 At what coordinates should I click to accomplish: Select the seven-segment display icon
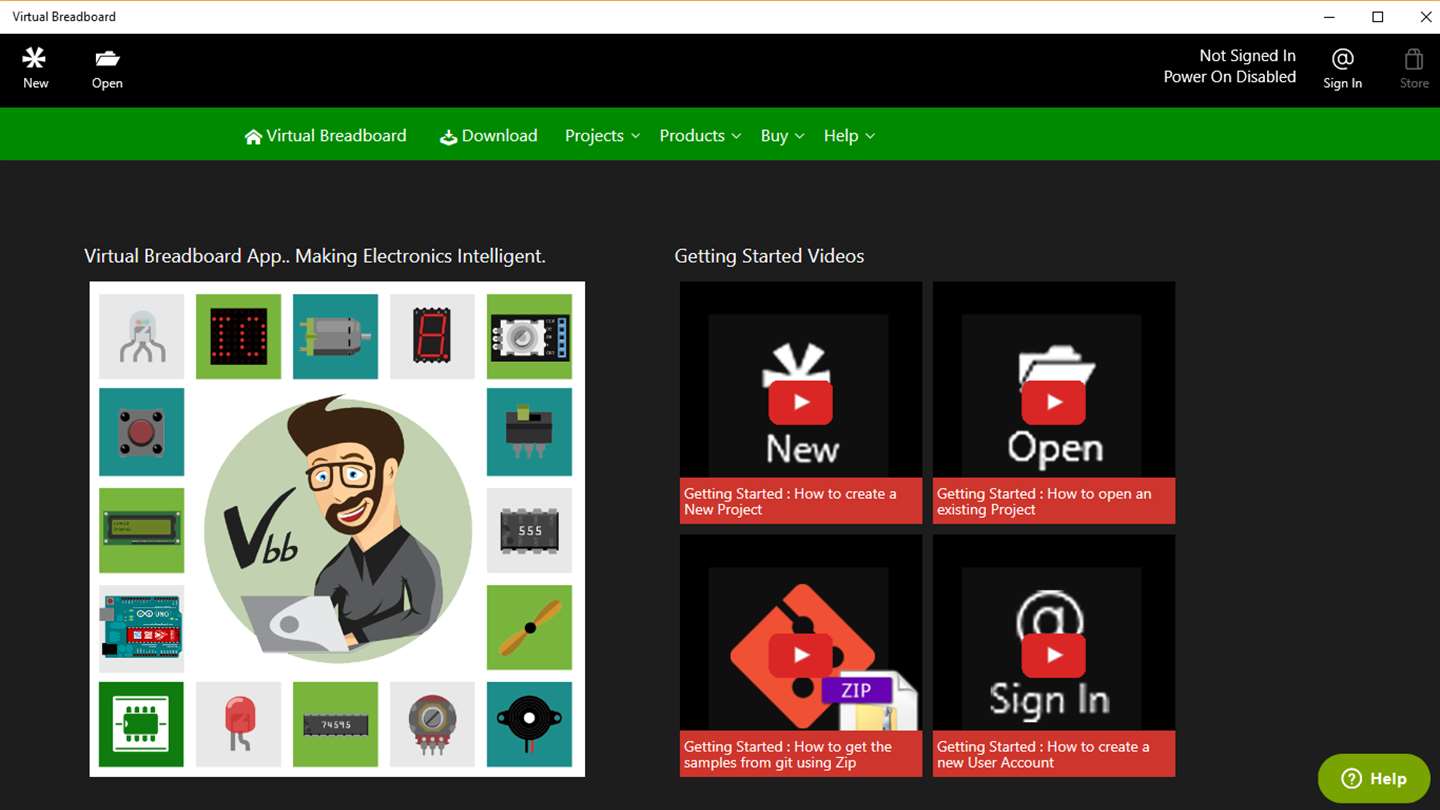point(432,336)
